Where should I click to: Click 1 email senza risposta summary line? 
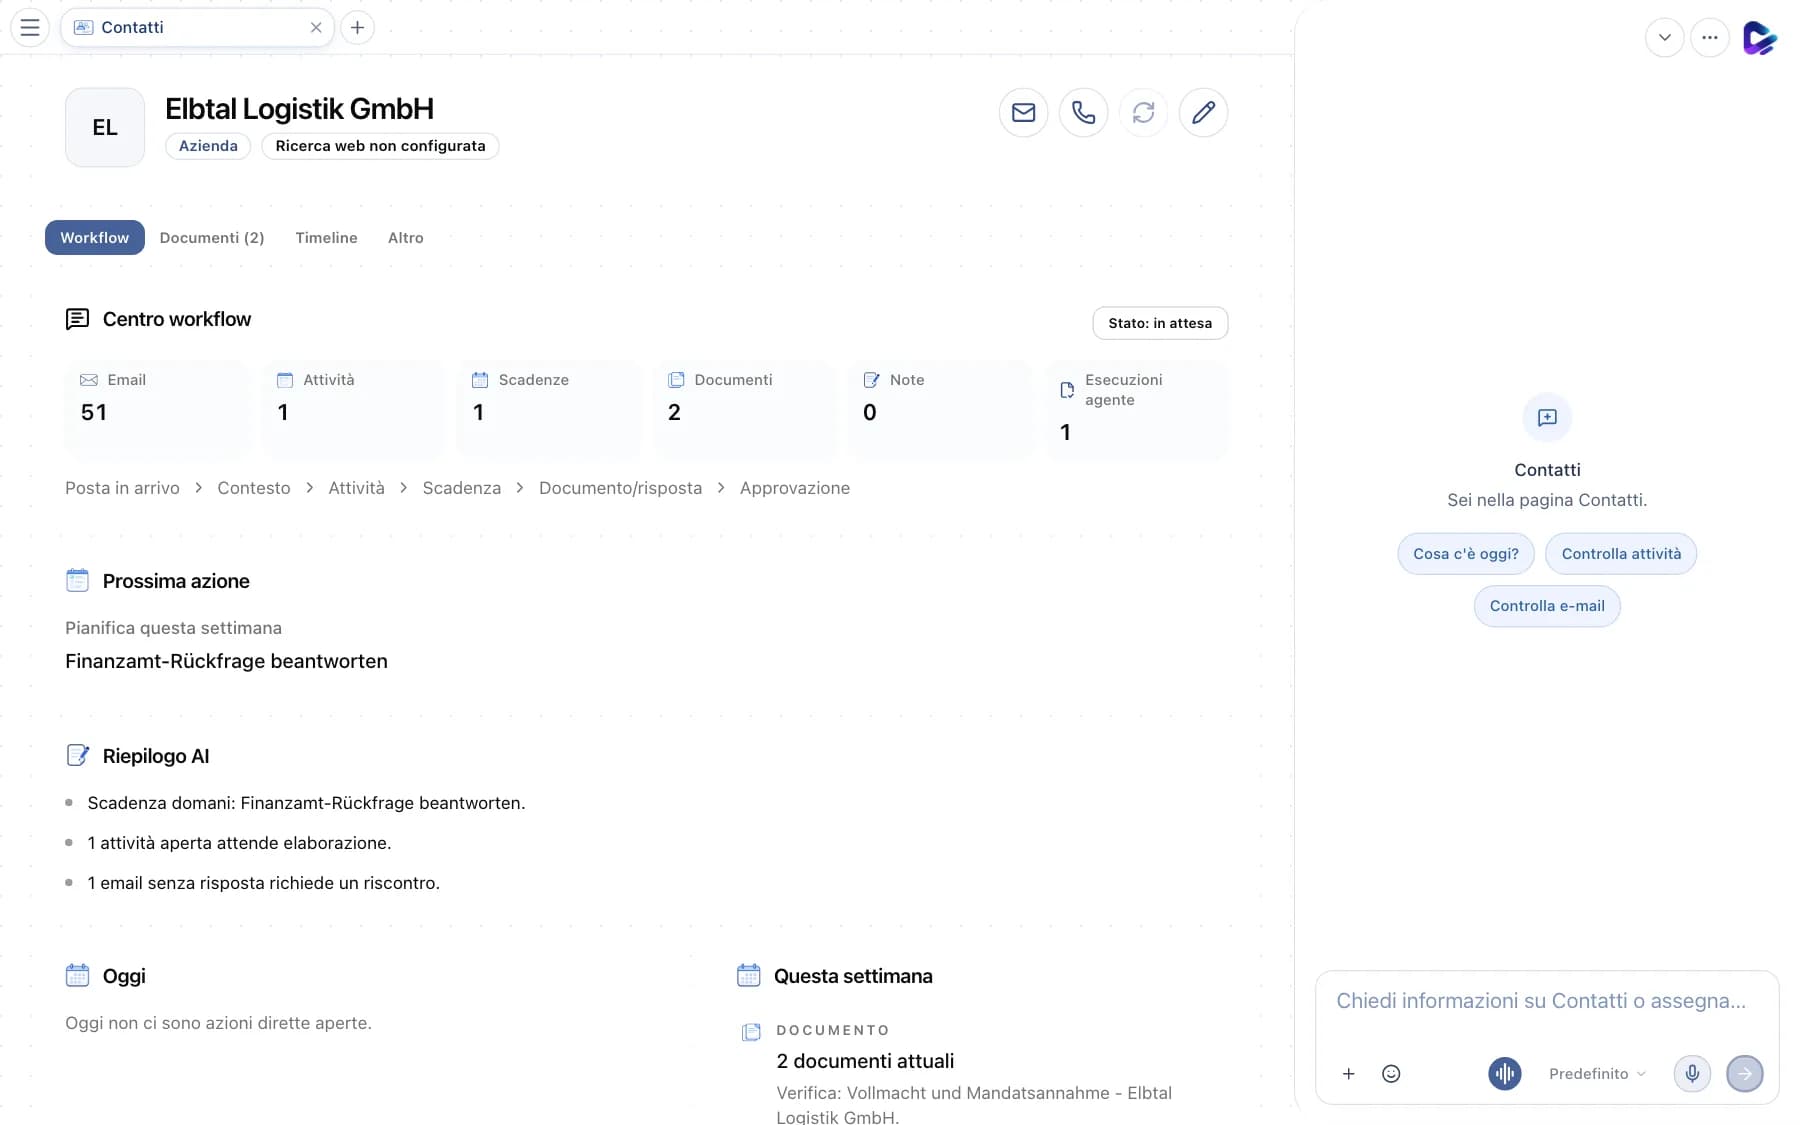264,883
